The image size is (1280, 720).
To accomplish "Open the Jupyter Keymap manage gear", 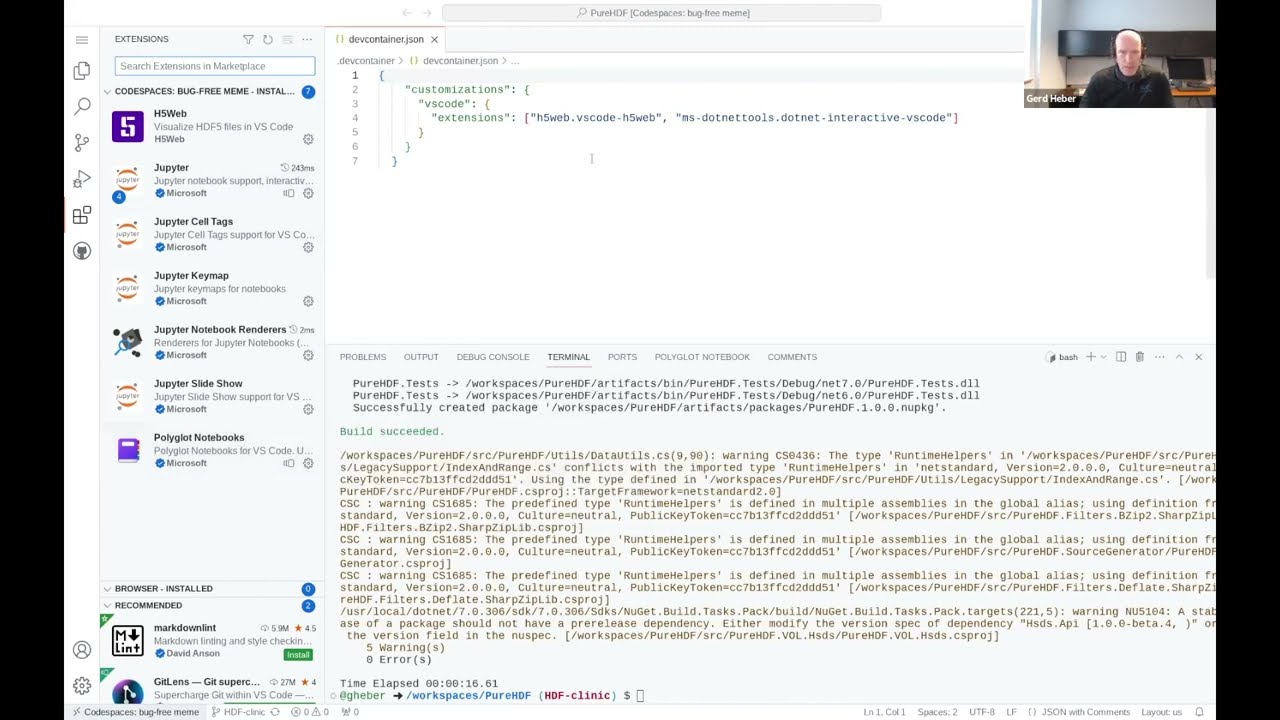I will coord(308,301).
